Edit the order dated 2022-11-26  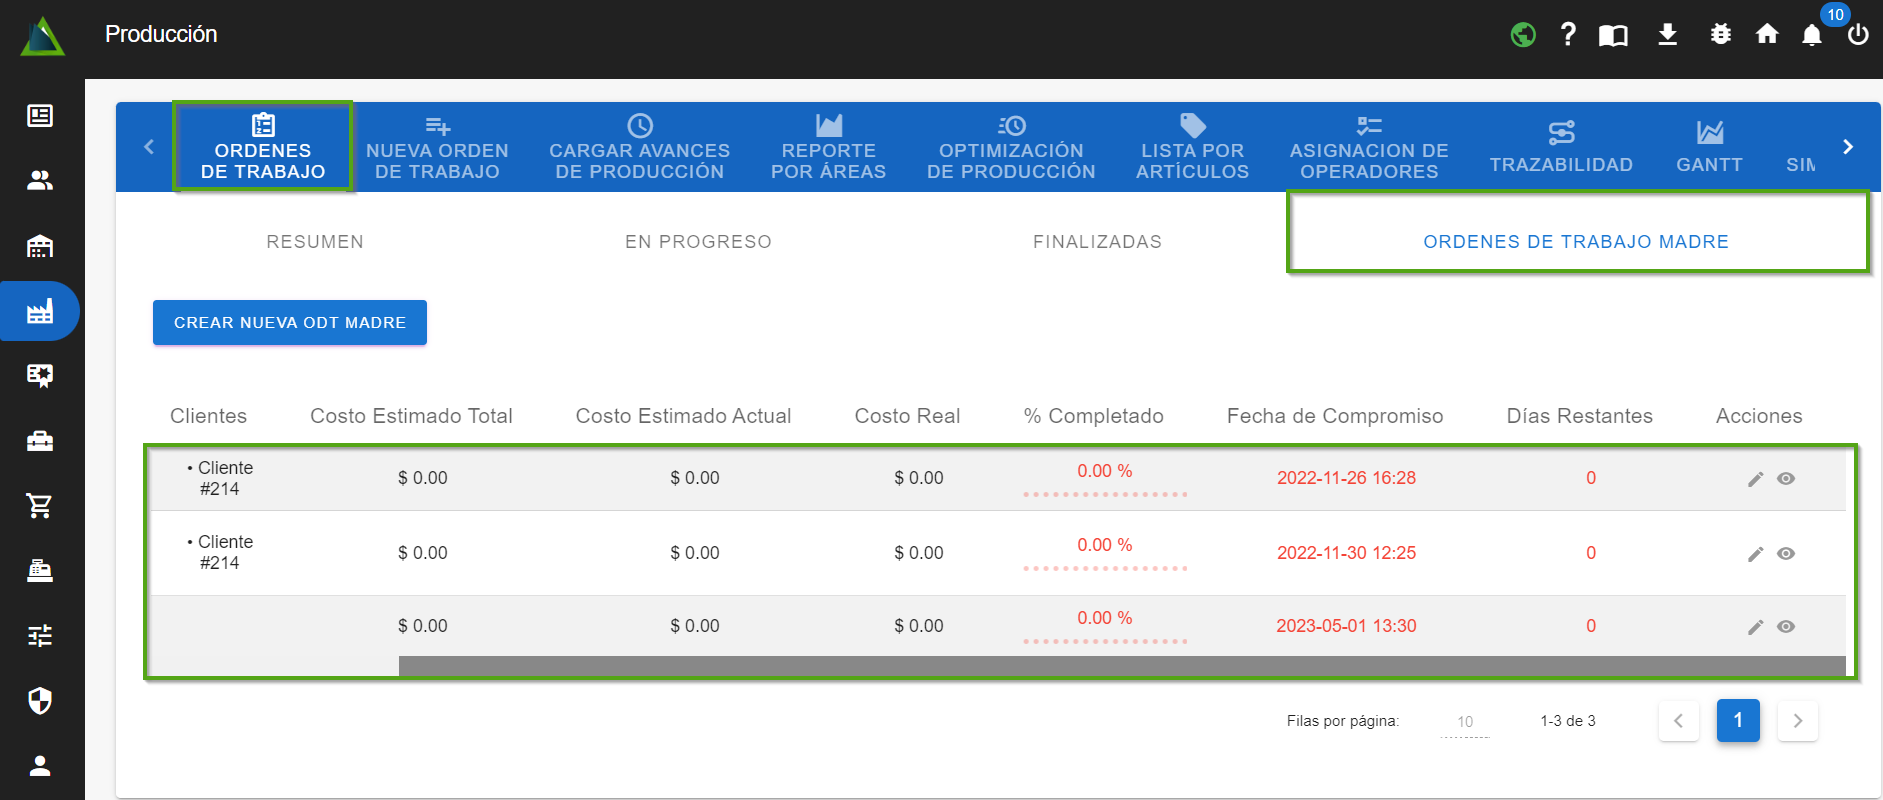pos(1755,479)
